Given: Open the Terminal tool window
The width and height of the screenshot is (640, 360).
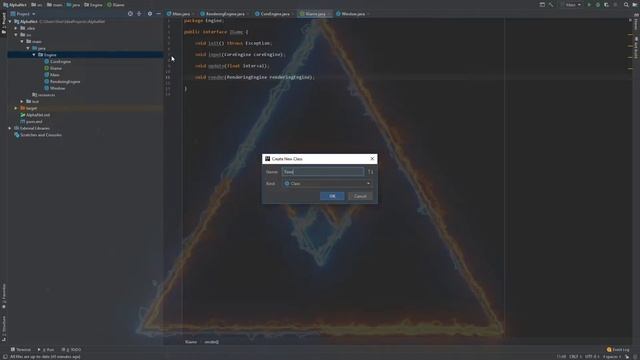Looking at the screenshot, I should (20, 350).
